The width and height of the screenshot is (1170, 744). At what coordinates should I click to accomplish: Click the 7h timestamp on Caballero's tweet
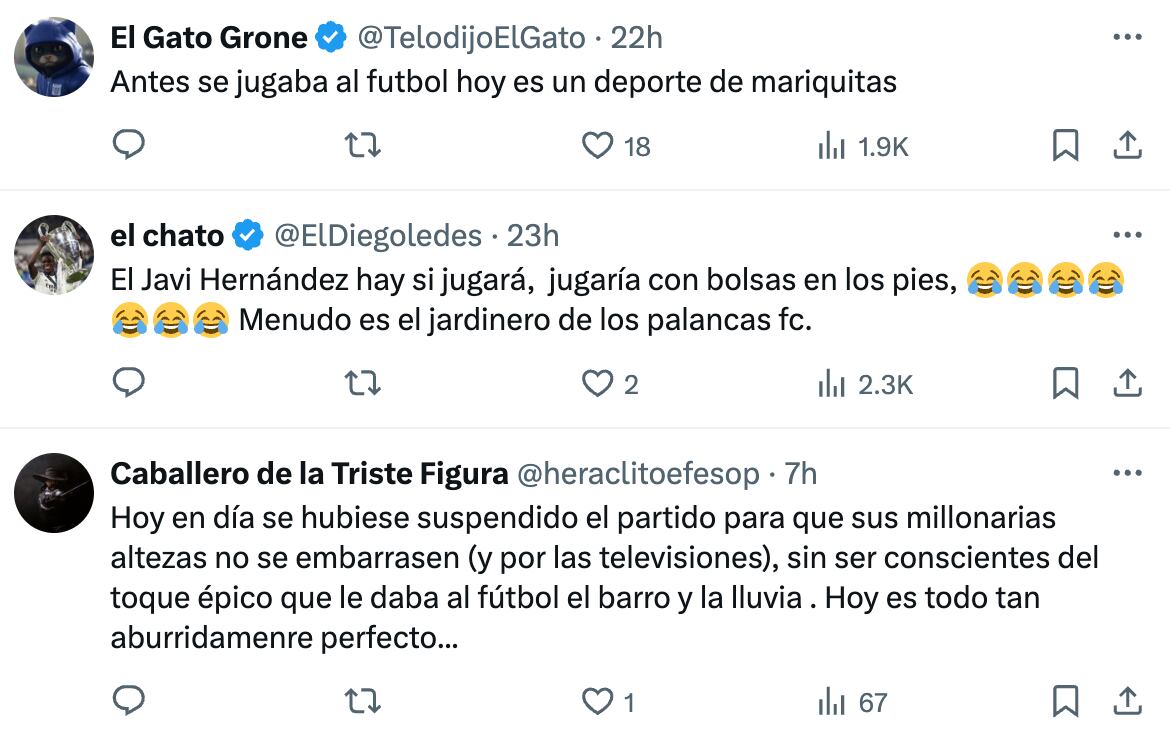tap(800, 474)
